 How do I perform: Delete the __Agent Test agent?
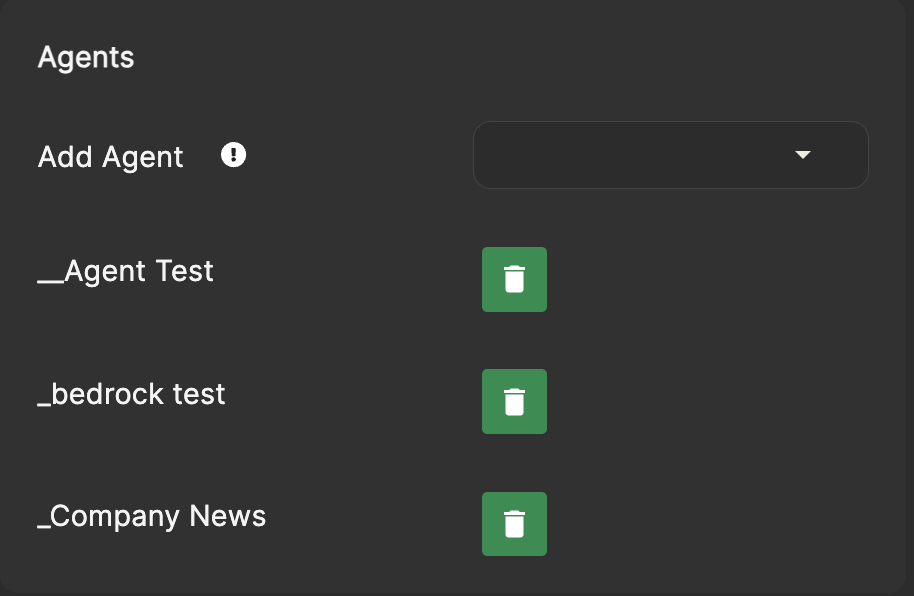[x=514, y=279]
